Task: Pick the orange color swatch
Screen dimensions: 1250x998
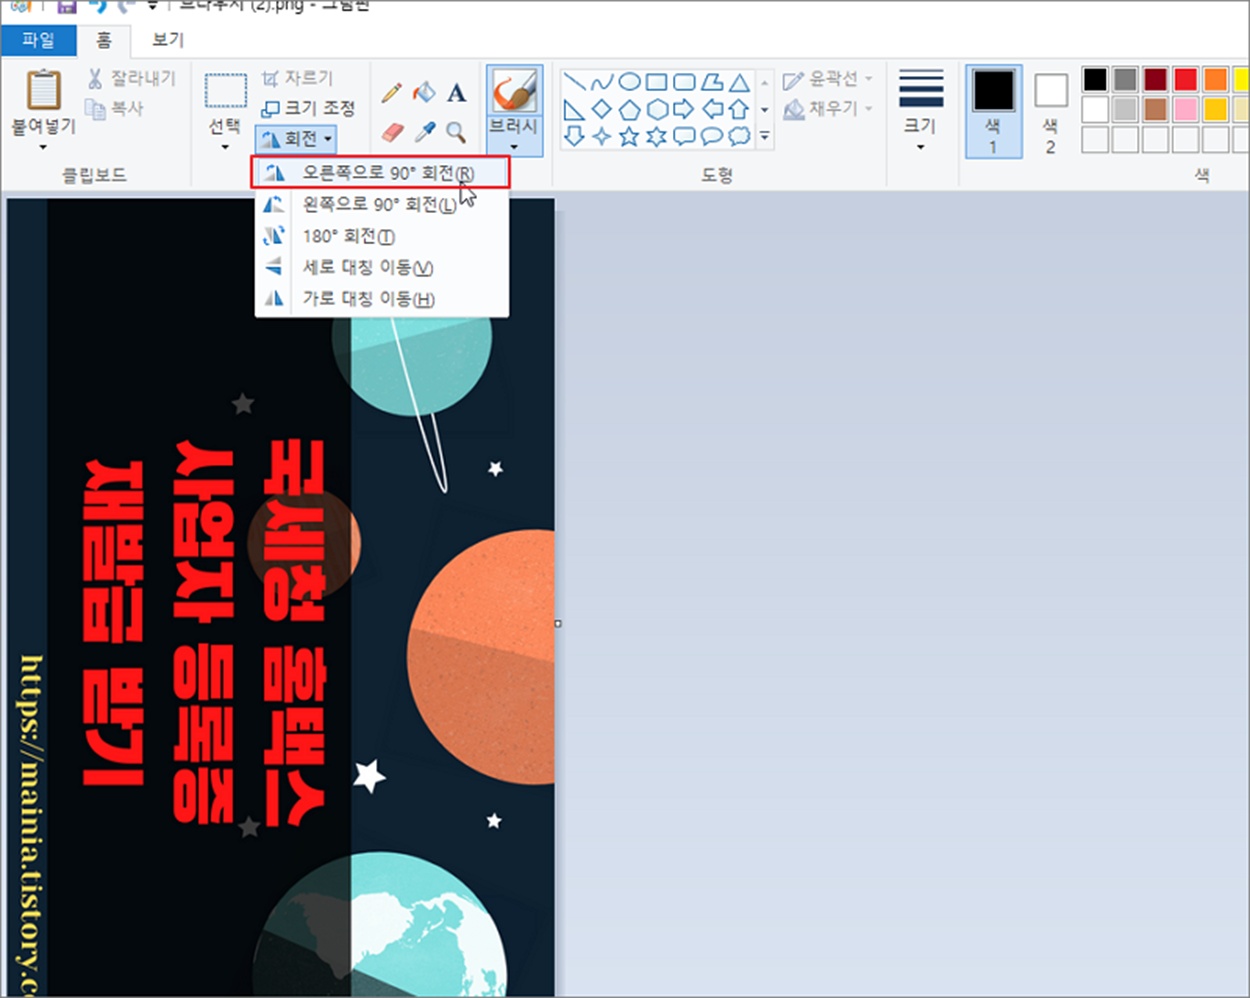Action: tap(1215, 79)
